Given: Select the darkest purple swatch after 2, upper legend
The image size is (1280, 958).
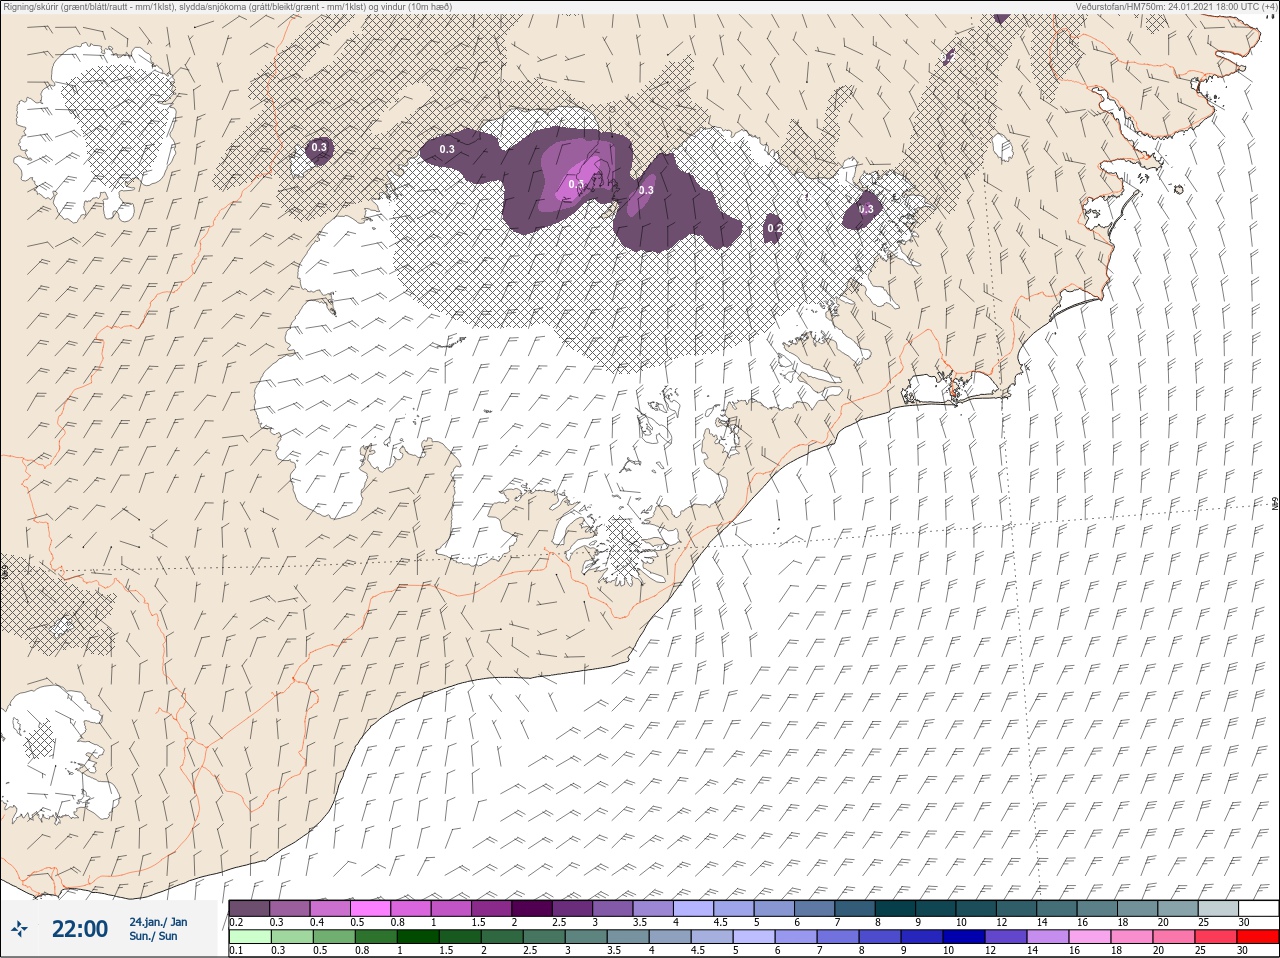Looking at the screenshot, I should point(532,908).
